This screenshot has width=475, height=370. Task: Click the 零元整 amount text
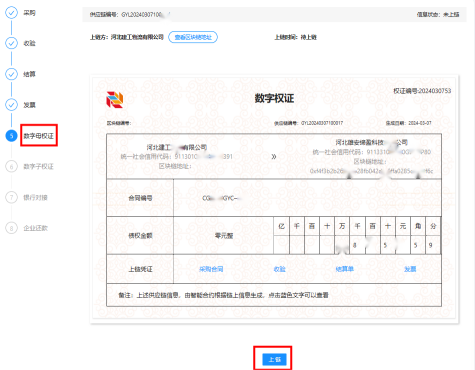point(224,236)
